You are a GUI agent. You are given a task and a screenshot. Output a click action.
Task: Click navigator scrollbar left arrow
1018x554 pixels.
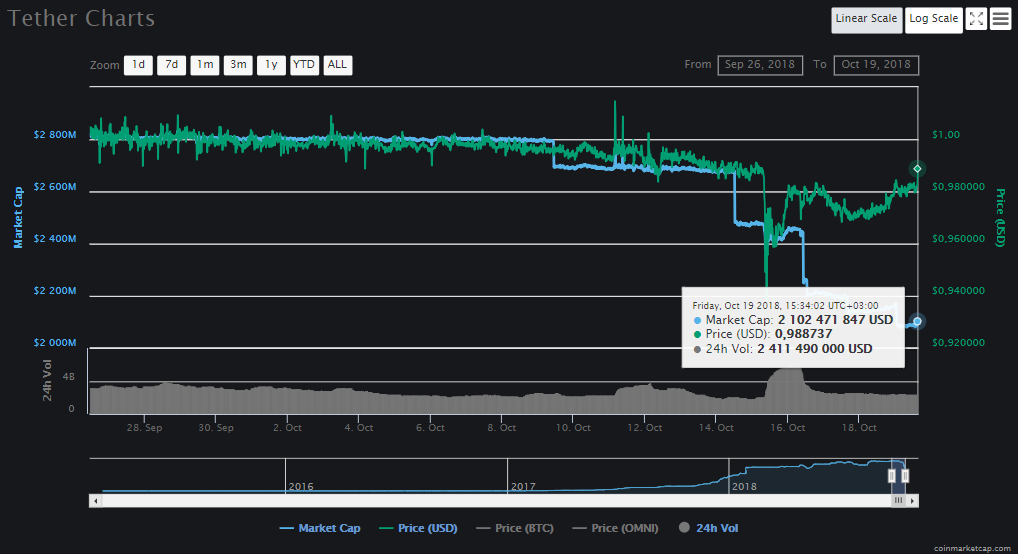pos(95,500)
